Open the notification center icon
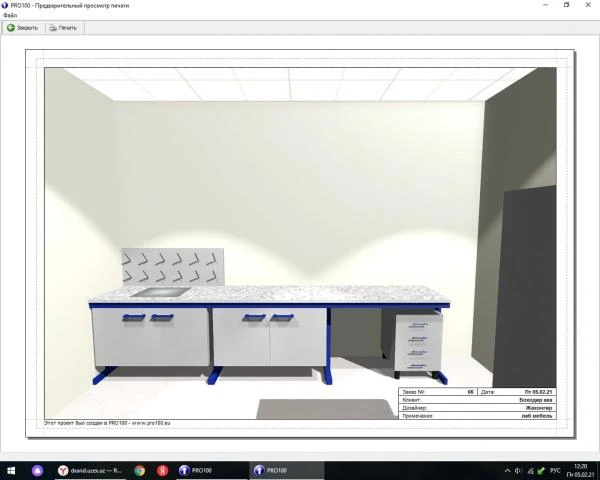 click(596, 469)
